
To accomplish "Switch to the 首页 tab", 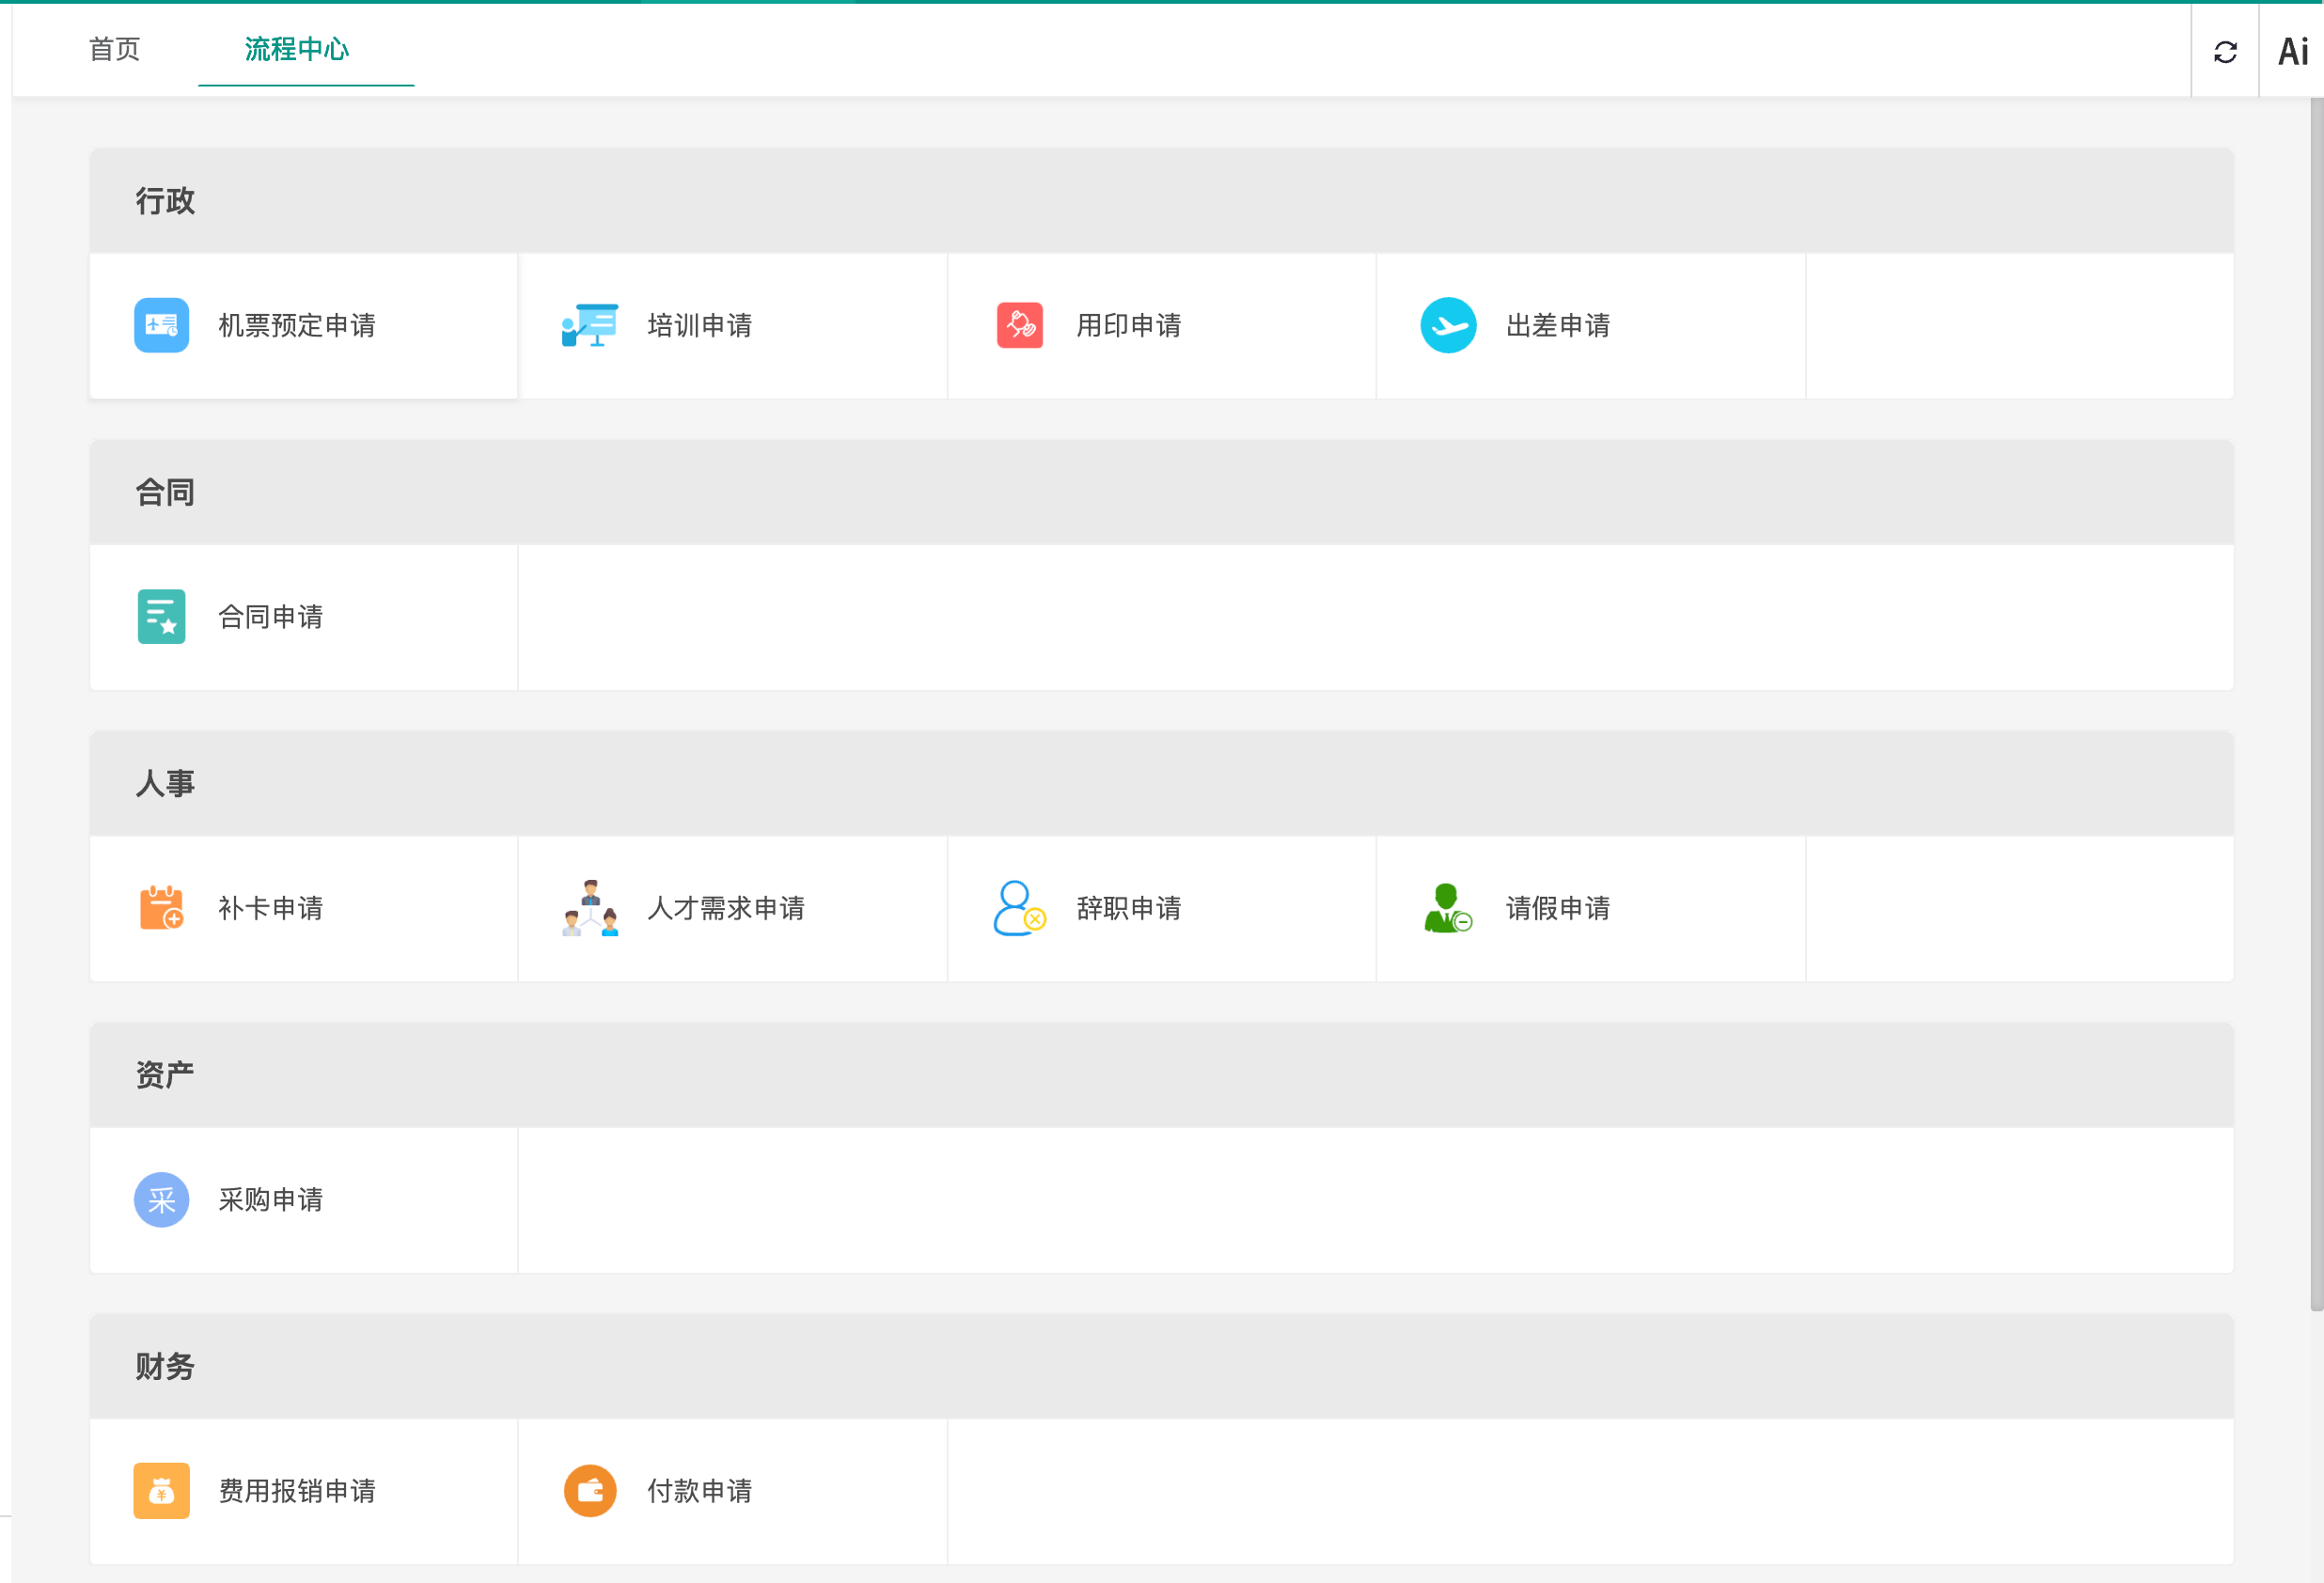I will tap(114, 49).
